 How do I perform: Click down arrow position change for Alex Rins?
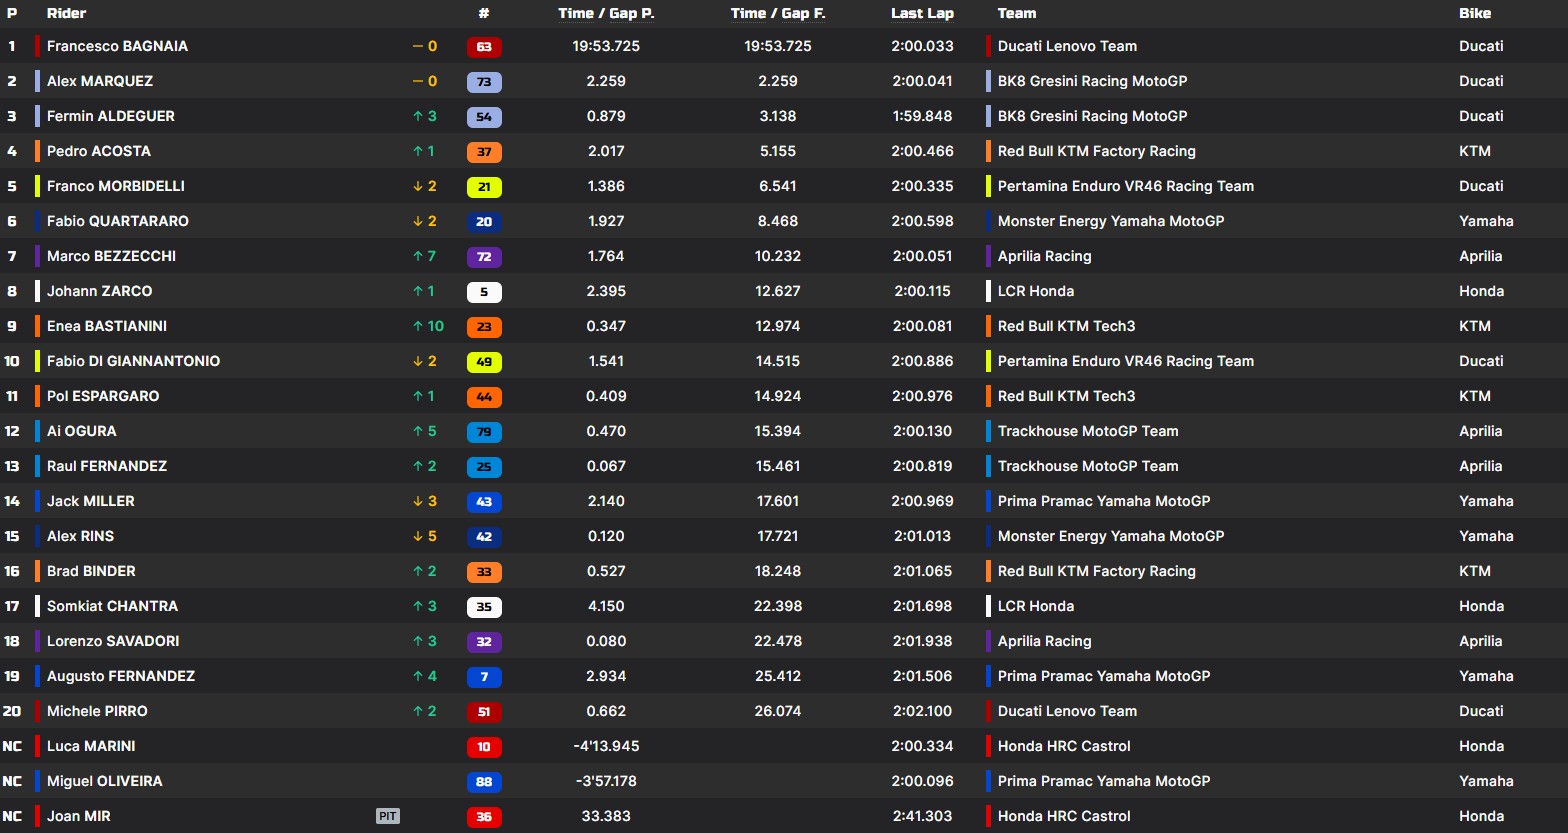418,536
